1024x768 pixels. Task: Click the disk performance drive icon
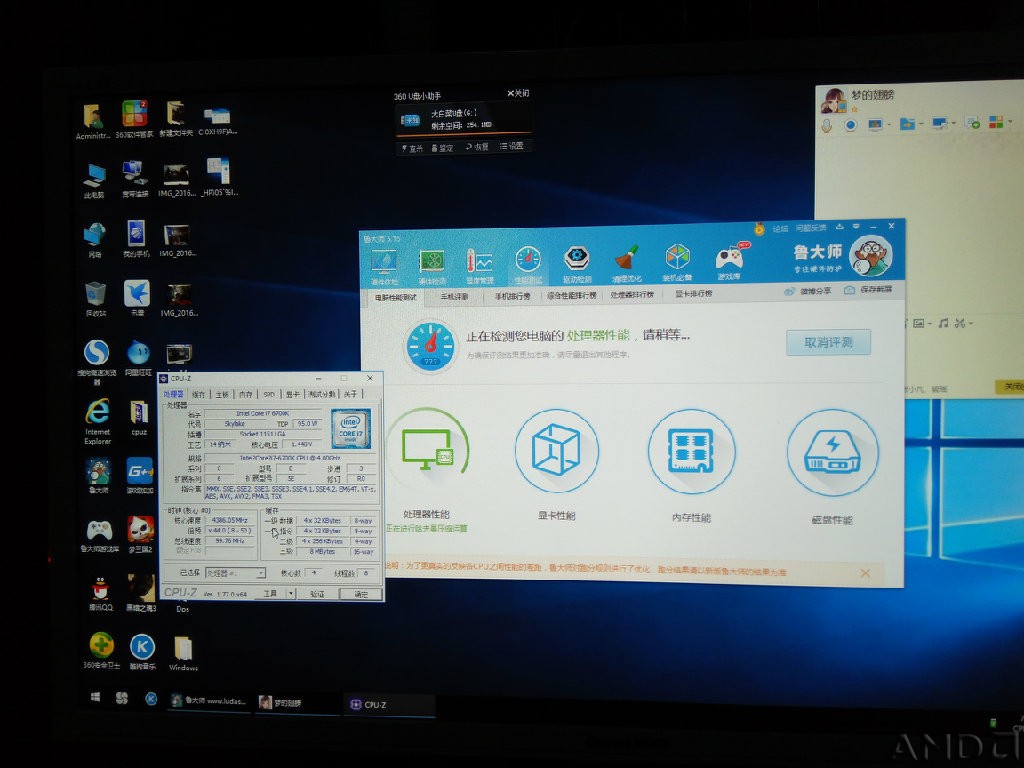(x=833, y=453)
